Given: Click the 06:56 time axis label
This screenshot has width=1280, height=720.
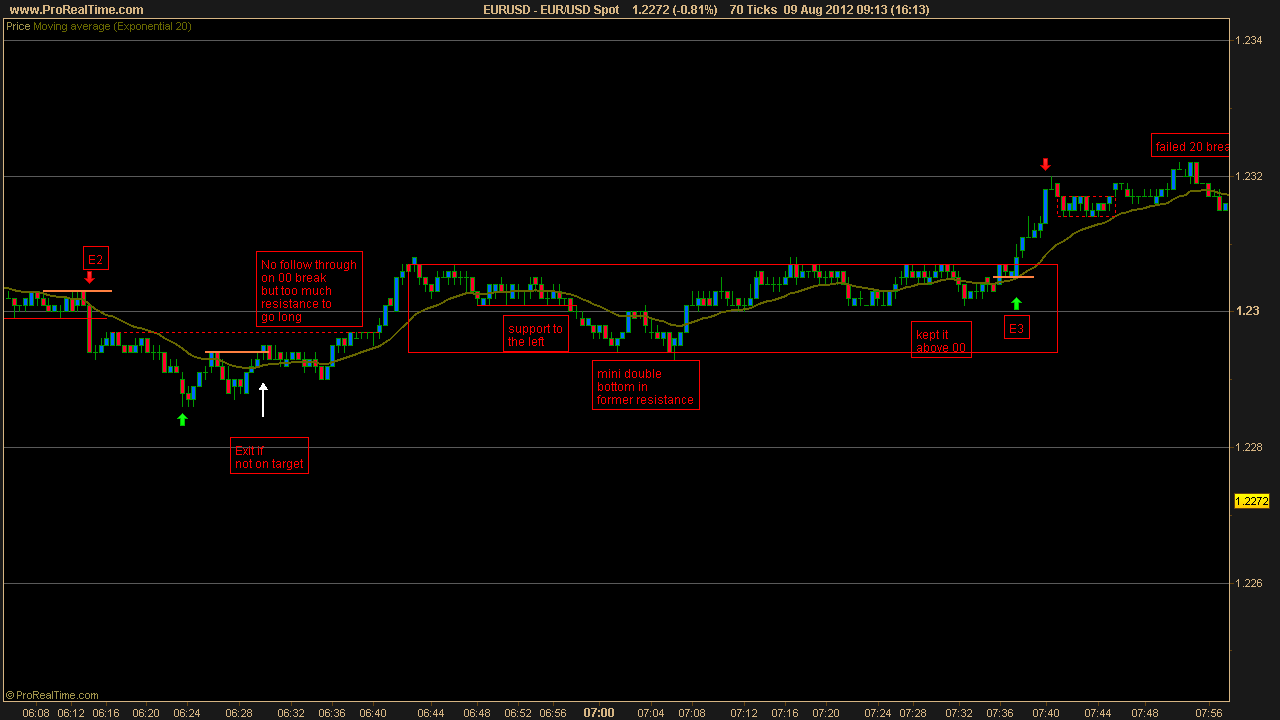Looking at the screenshot, I should 553,713.
